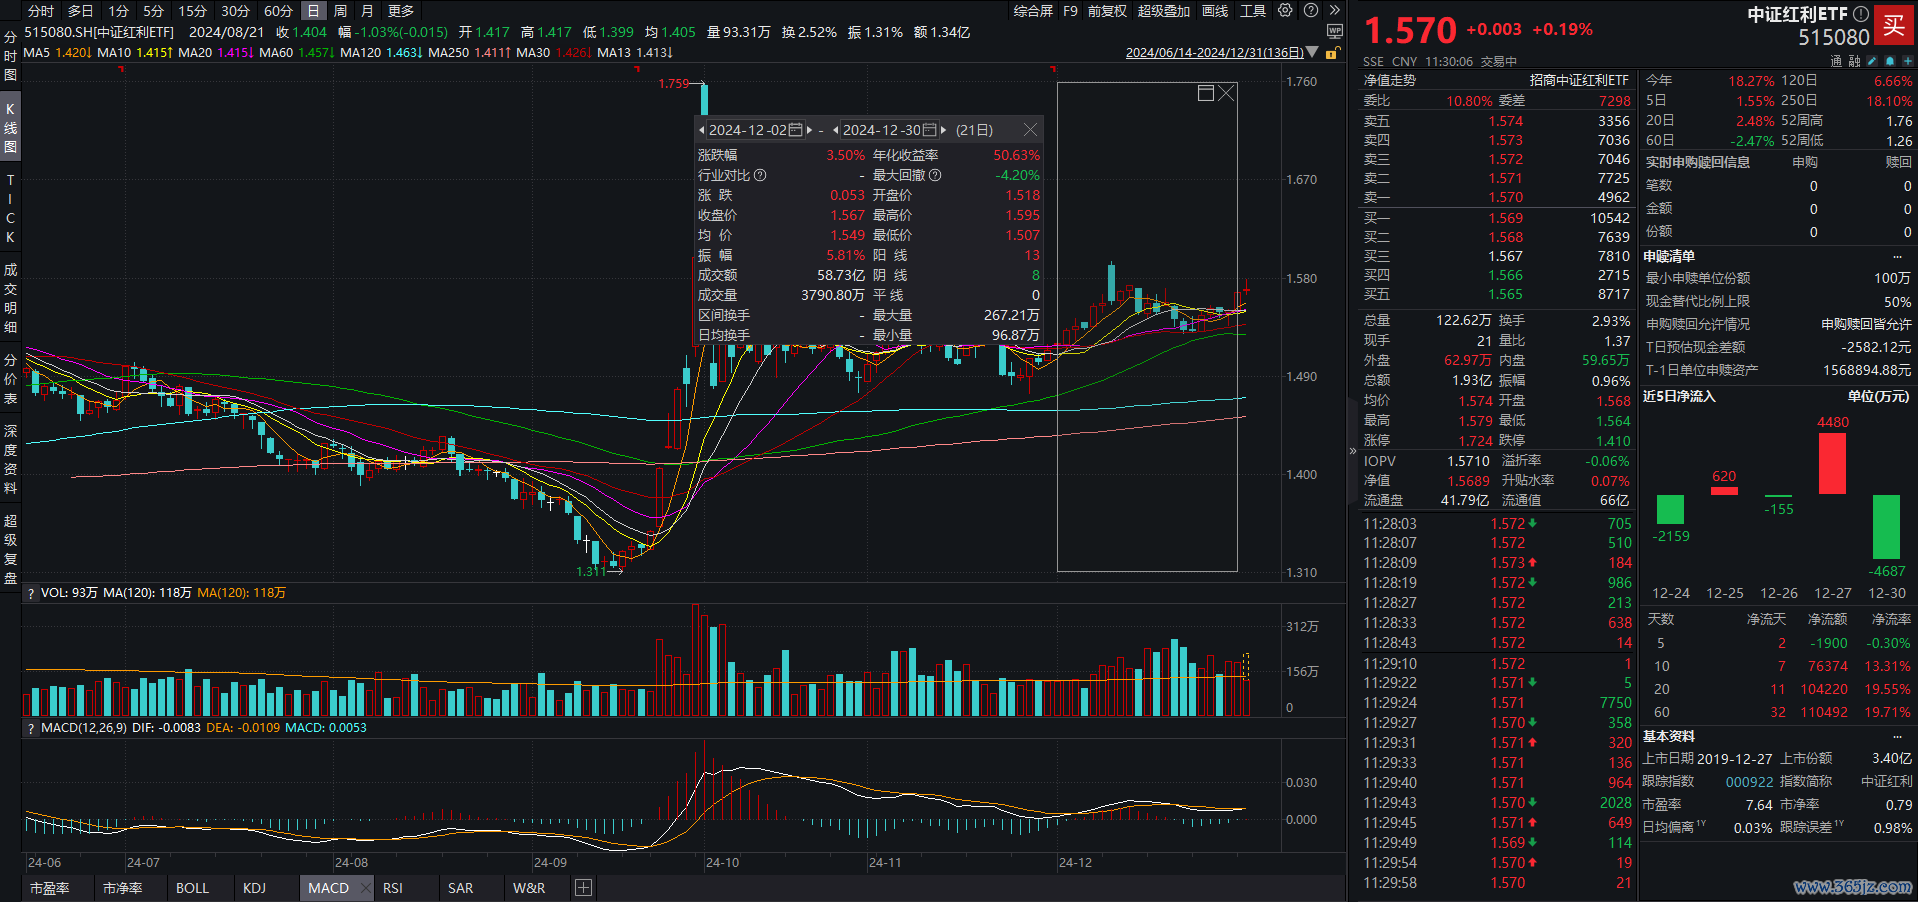Switch to 多日 timeframe
Viewport: 1918px width, 902px height.
pyautogui.click(x=80, y=11)
